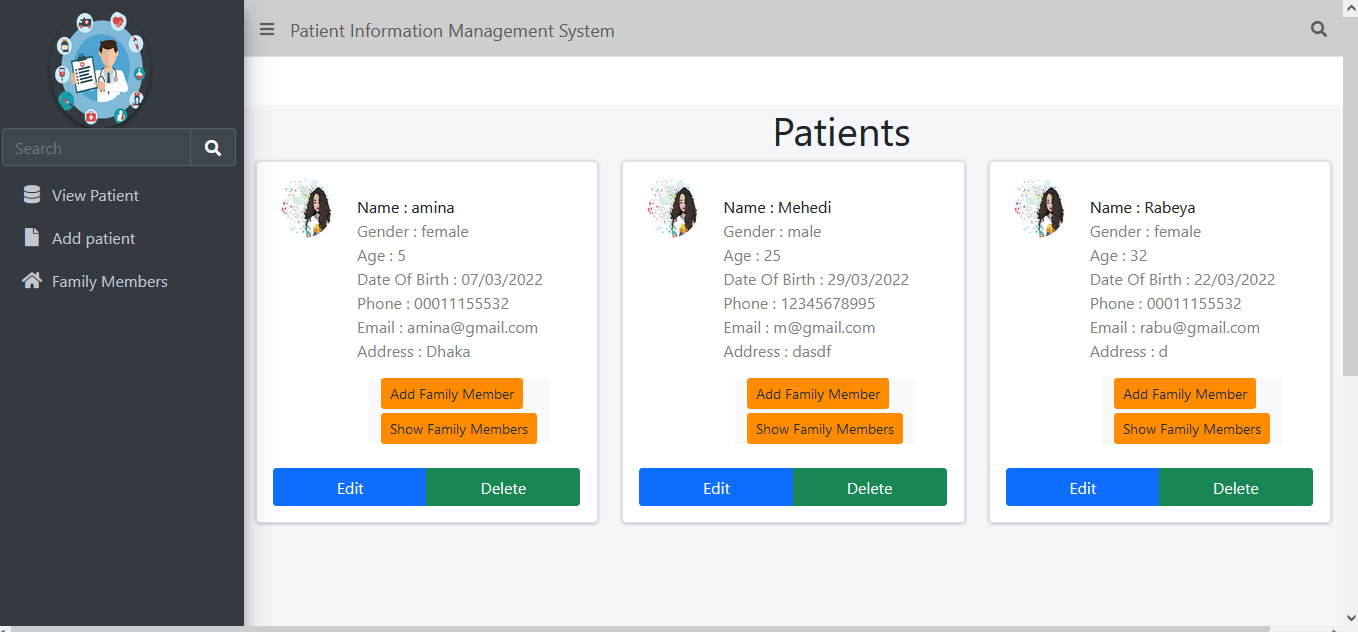Add Family Member for amina
1358x632 pixels.
click(x=452, y=394)
